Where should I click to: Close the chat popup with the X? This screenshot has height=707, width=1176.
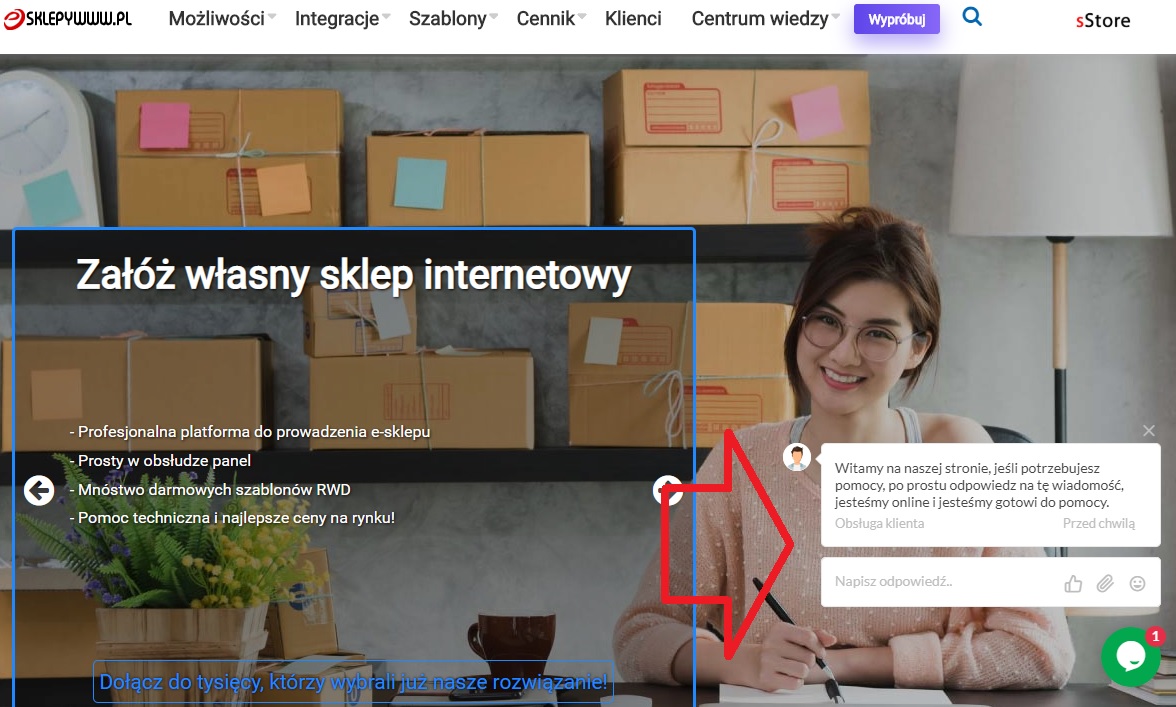pos(1149,430)
